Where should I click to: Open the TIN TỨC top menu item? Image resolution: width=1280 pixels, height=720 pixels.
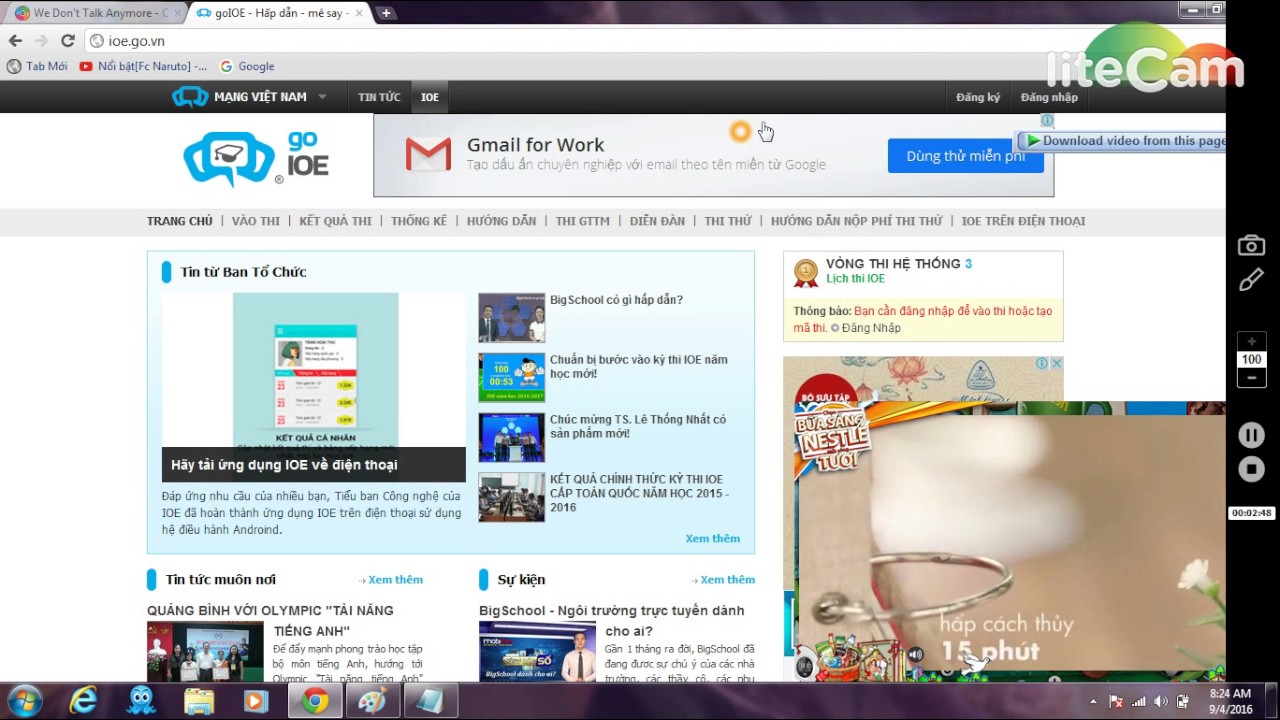pos(379,97)
